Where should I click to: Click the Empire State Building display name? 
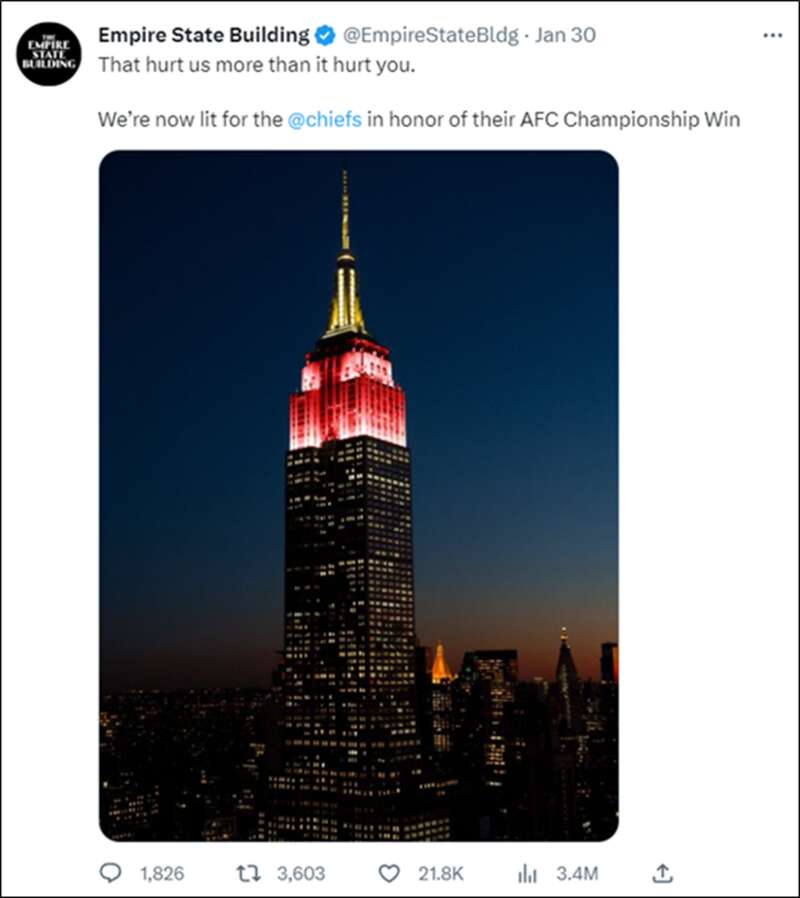pos(203,35)
